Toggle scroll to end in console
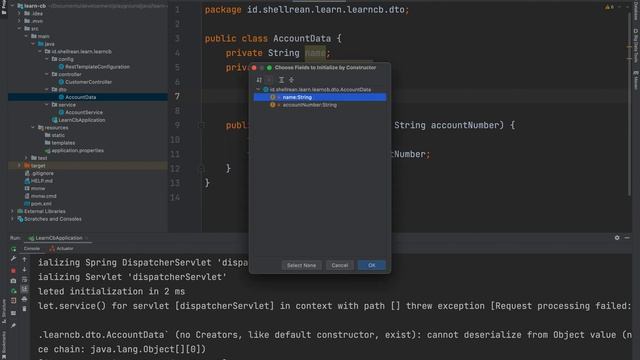Viewport: 640px width, 360px height. [24, 289]
